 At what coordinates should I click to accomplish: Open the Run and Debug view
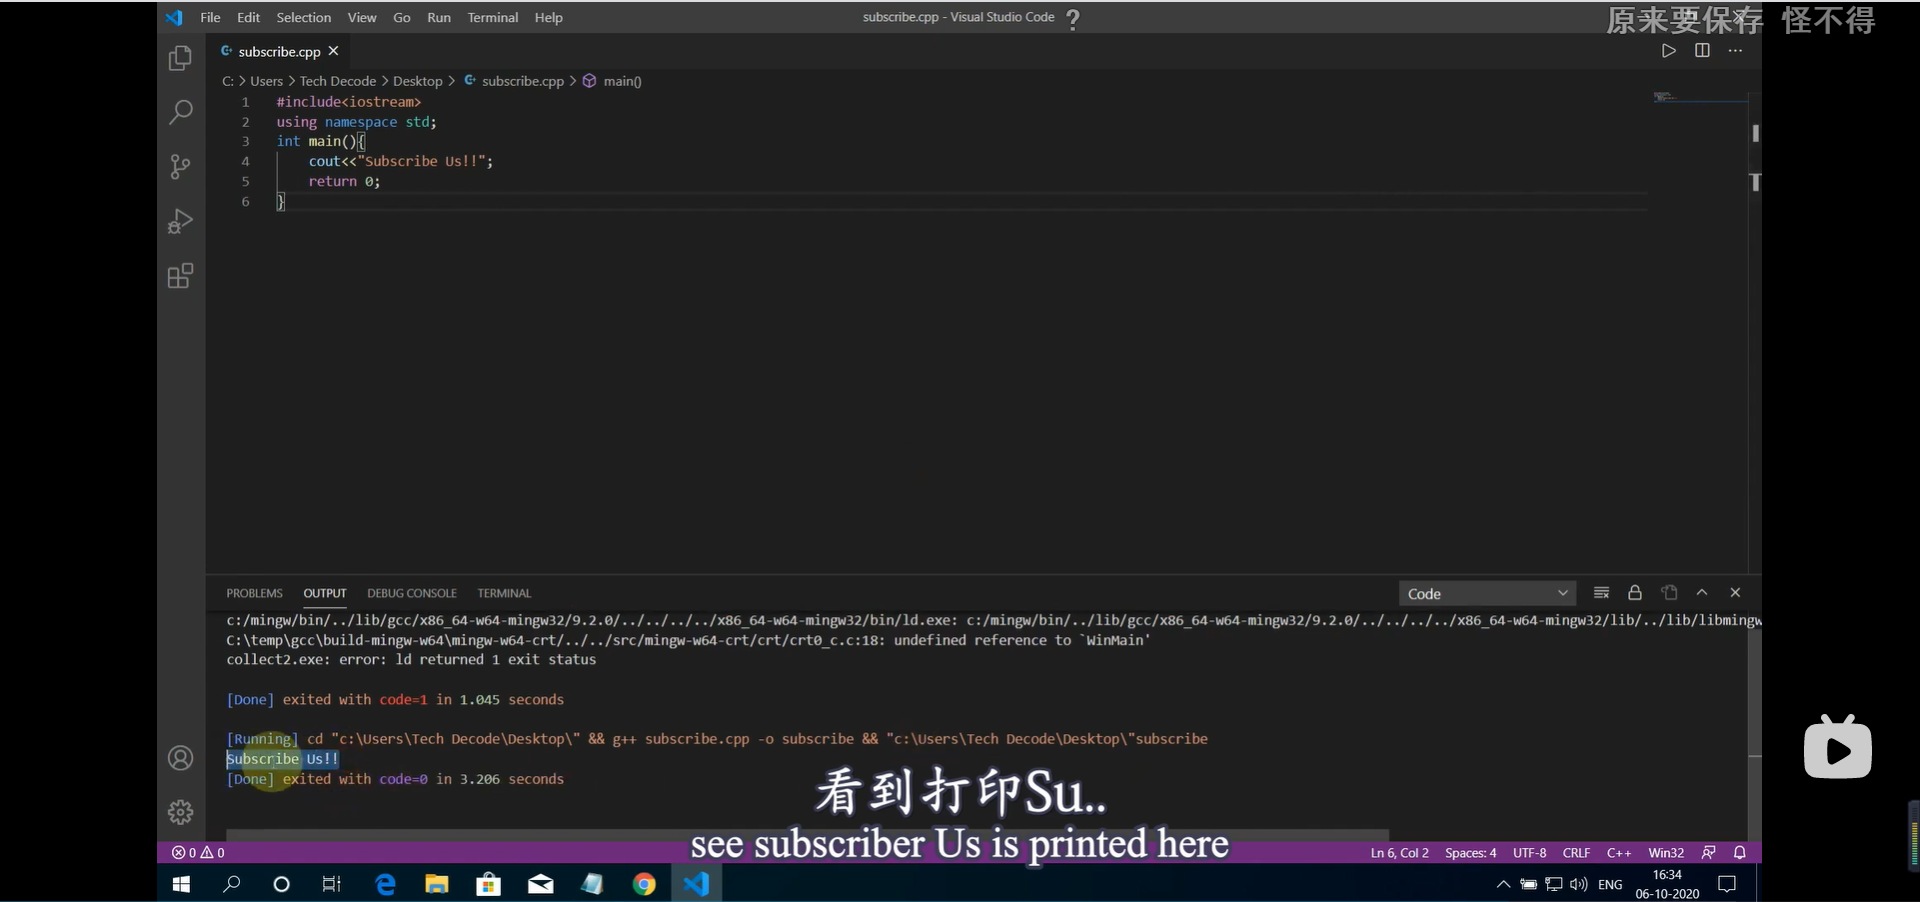point(180,221)
